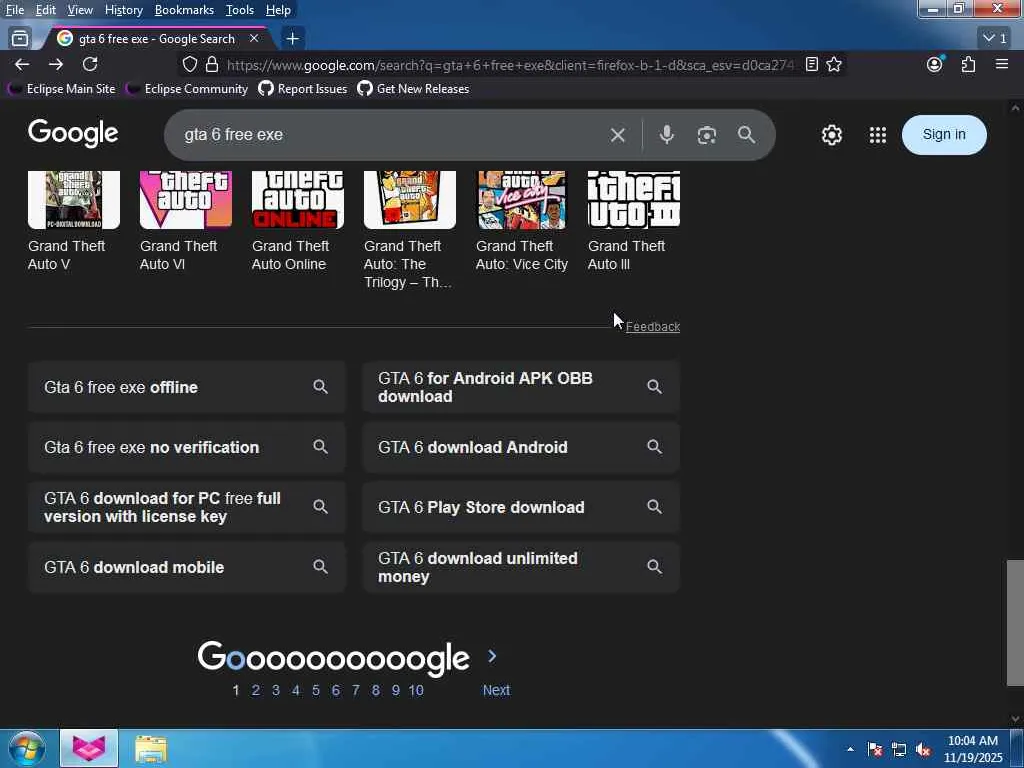This screenshot has width=1024, height=768.
Task: Click the Feedback link
Action: pos(652,327)
